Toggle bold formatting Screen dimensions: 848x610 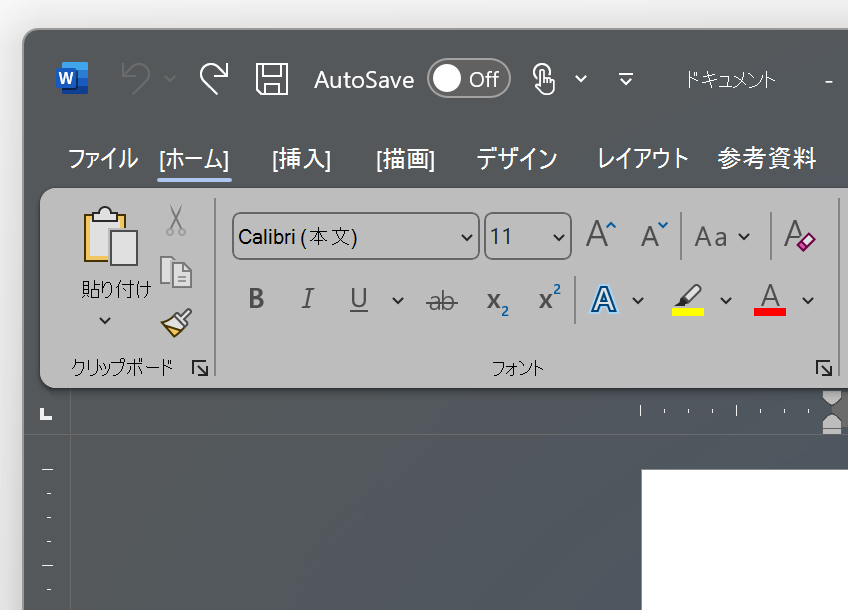[256, 299]
